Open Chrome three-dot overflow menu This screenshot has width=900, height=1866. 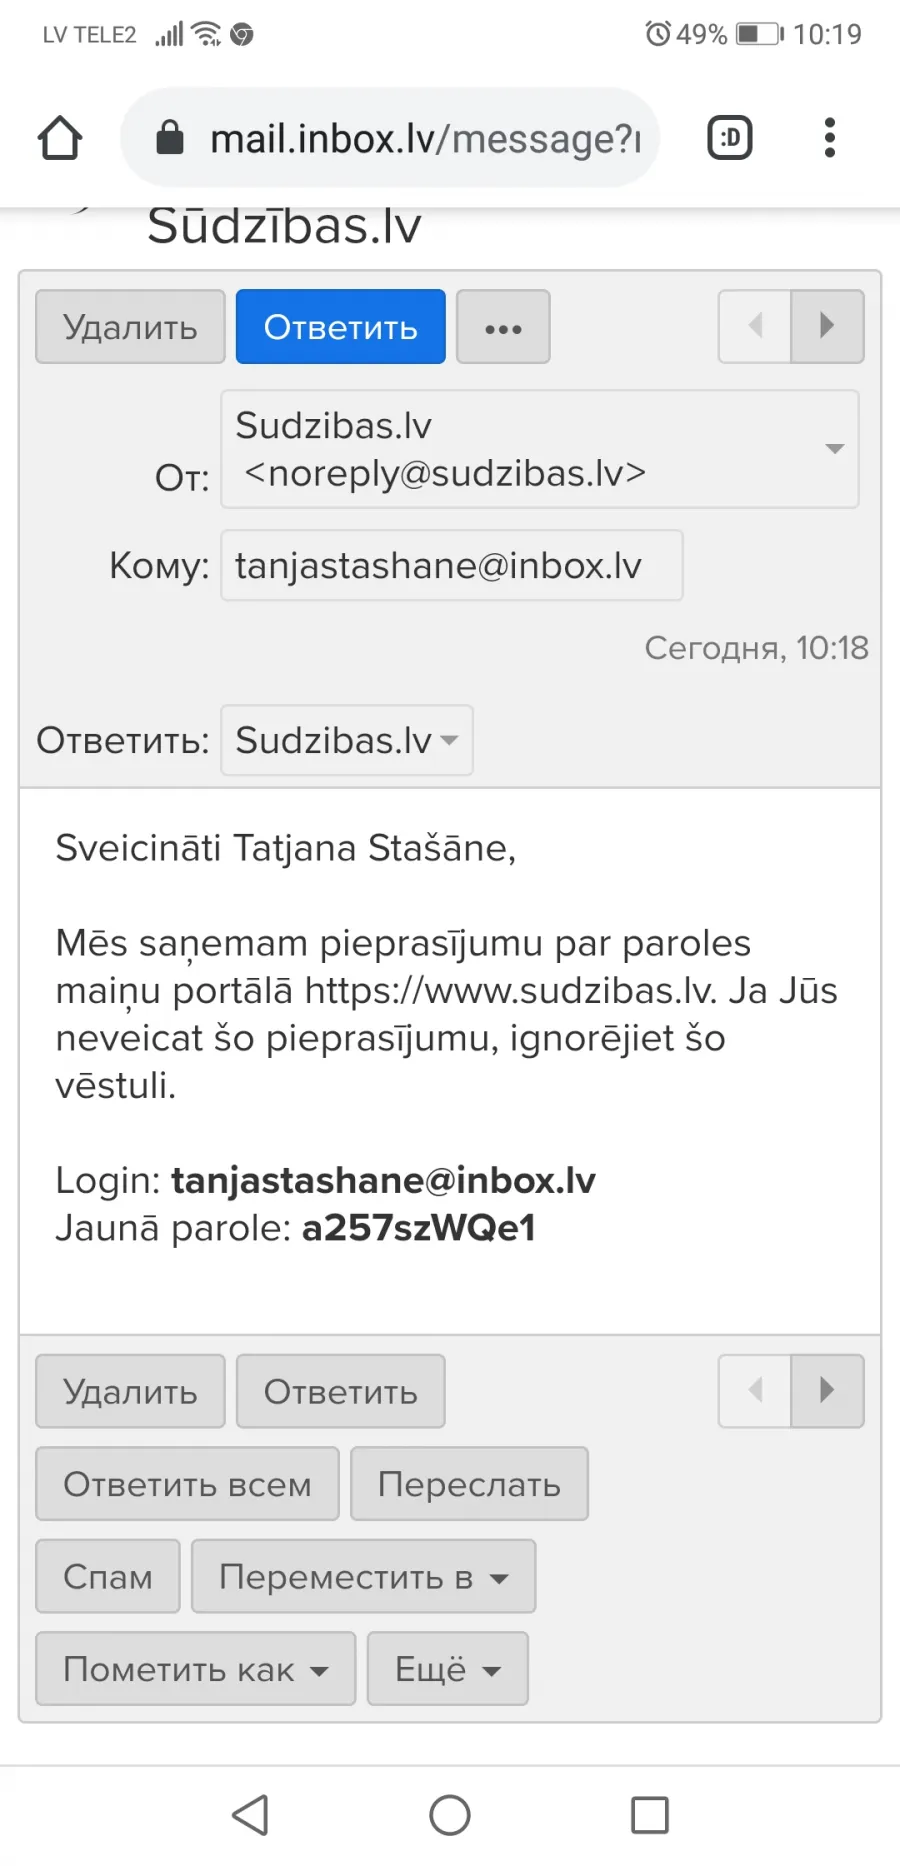pos(829,138)
